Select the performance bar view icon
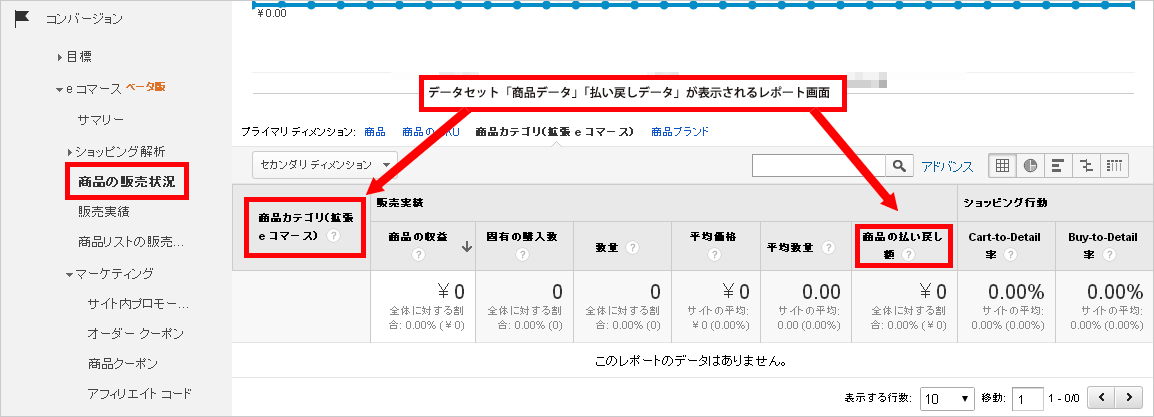This screenshot has width=1154, height=417. pyautogui.click(x=1058, y=166)
